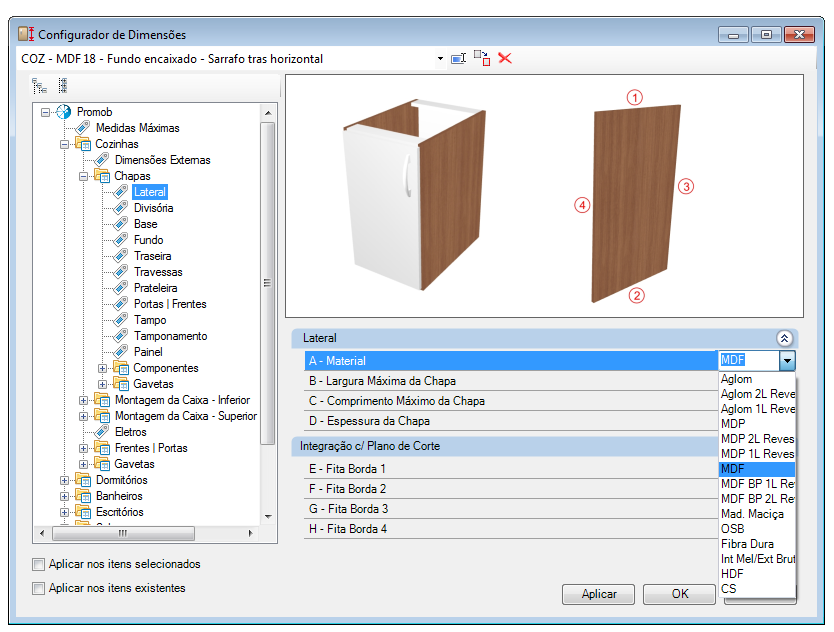Click the copy configuration icon beside the red X

coord(482,59)
